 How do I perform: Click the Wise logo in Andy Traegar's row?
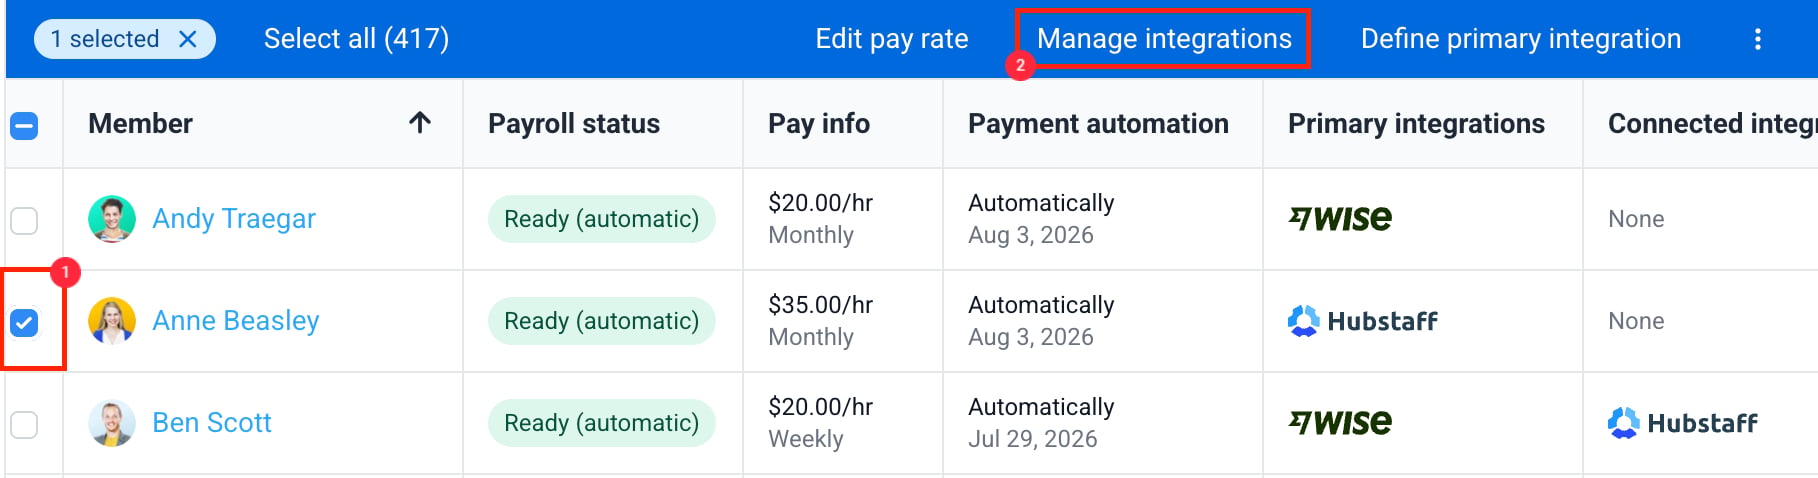(1340, 218)
